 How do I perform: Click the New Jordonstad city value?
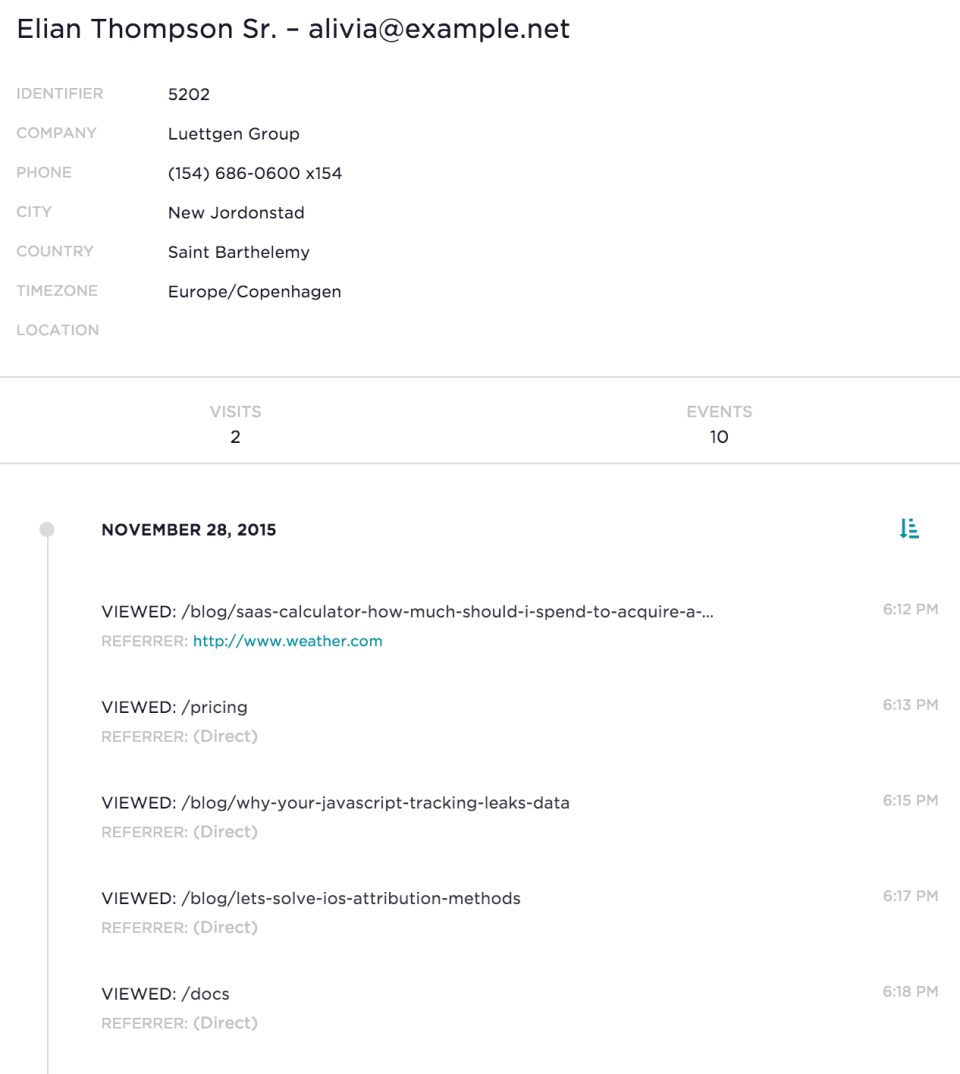(236, 212)
